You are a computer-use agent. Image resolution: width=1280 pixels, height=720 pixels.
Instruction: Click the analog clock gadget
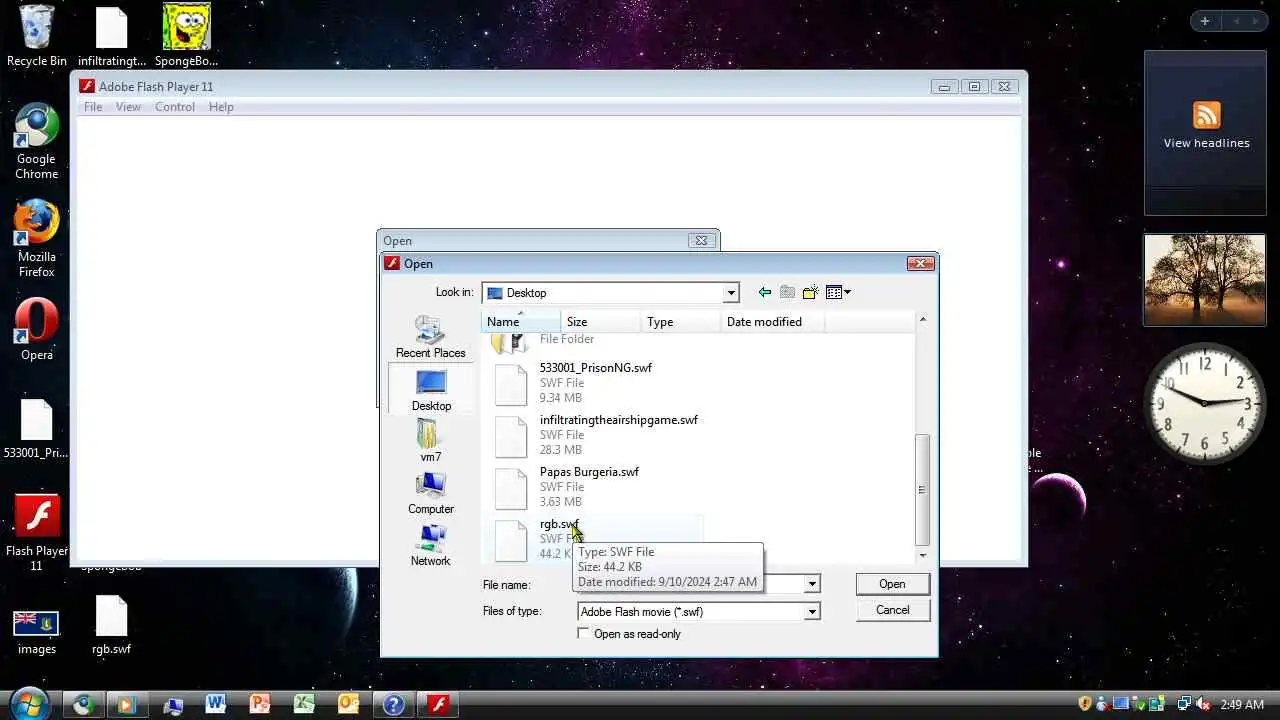point(1205,403)
